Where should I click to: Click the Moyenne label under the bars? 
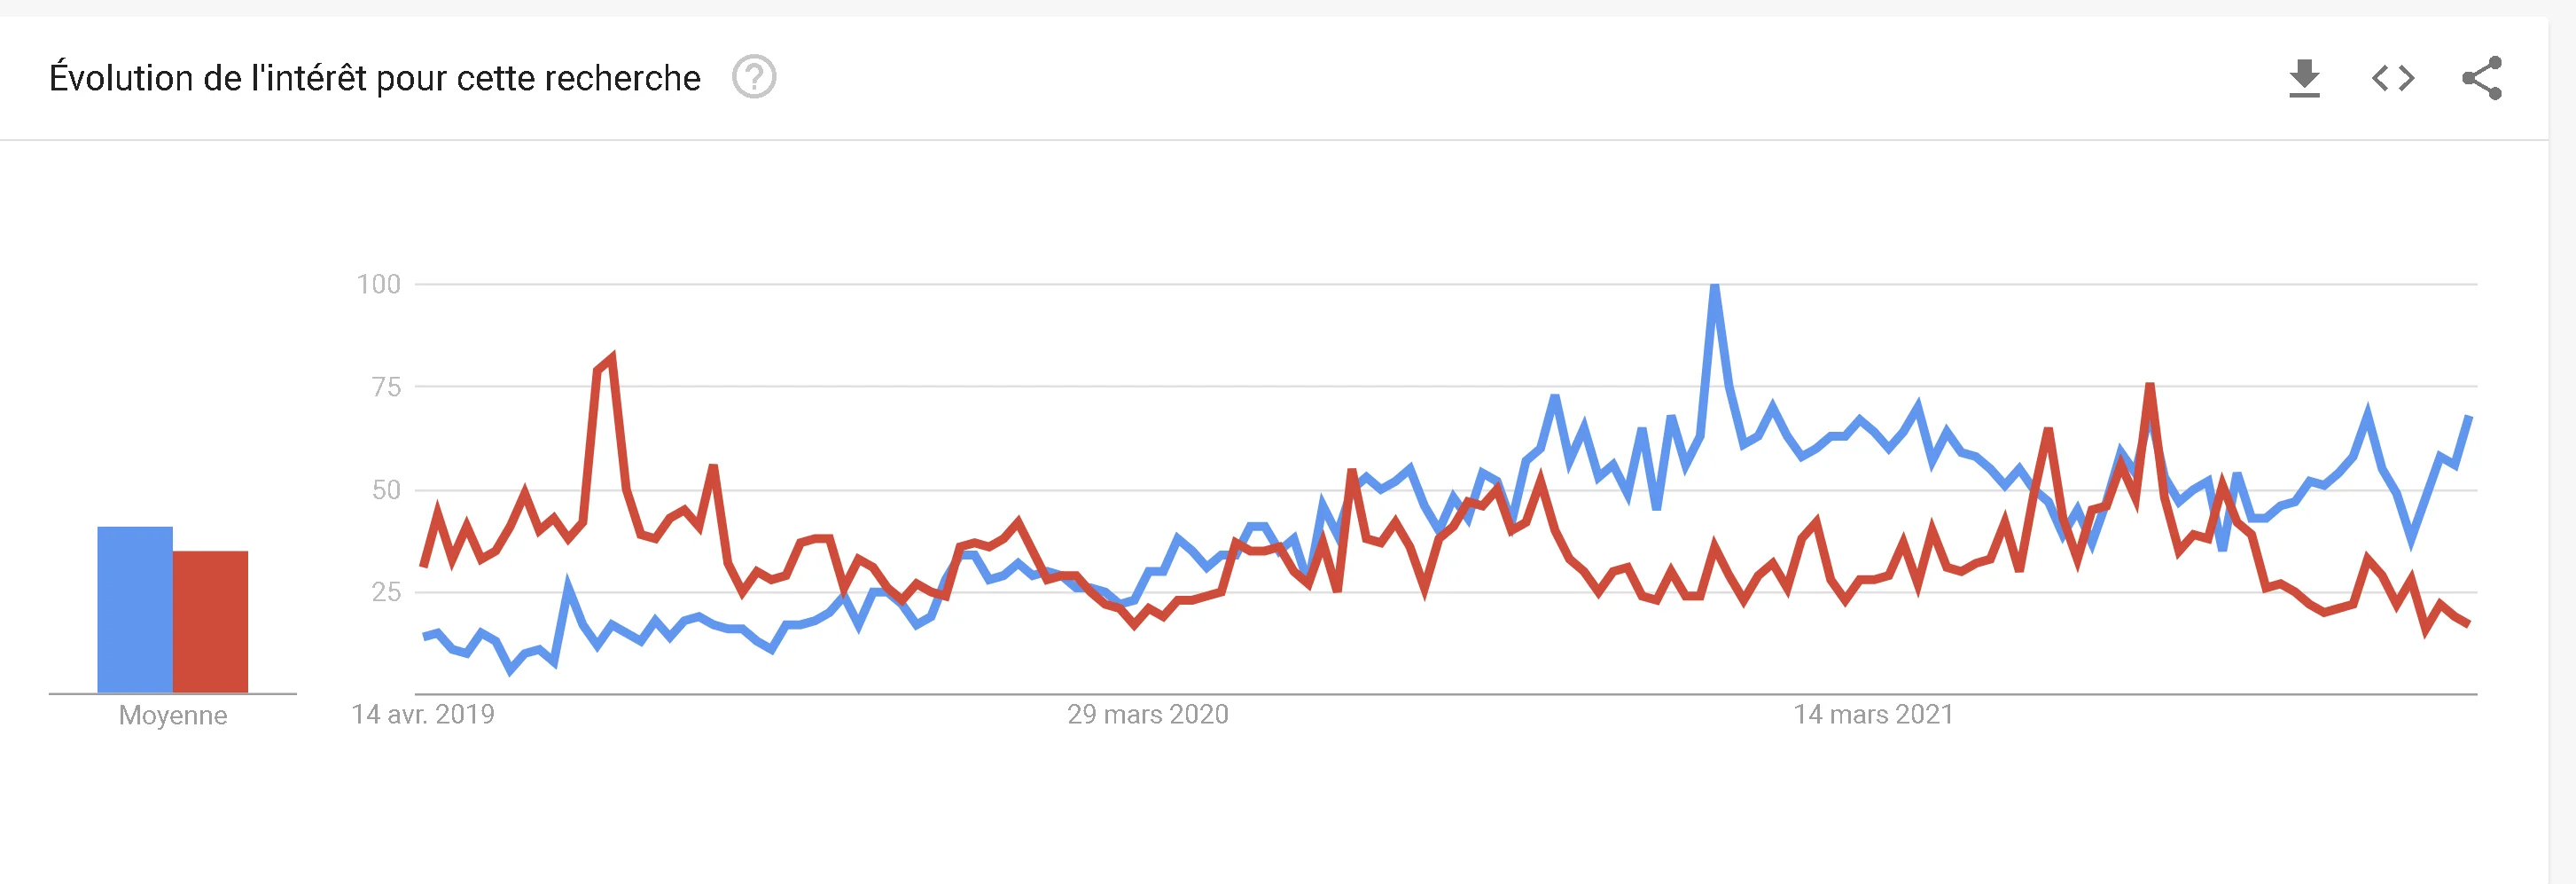[173, 715]
